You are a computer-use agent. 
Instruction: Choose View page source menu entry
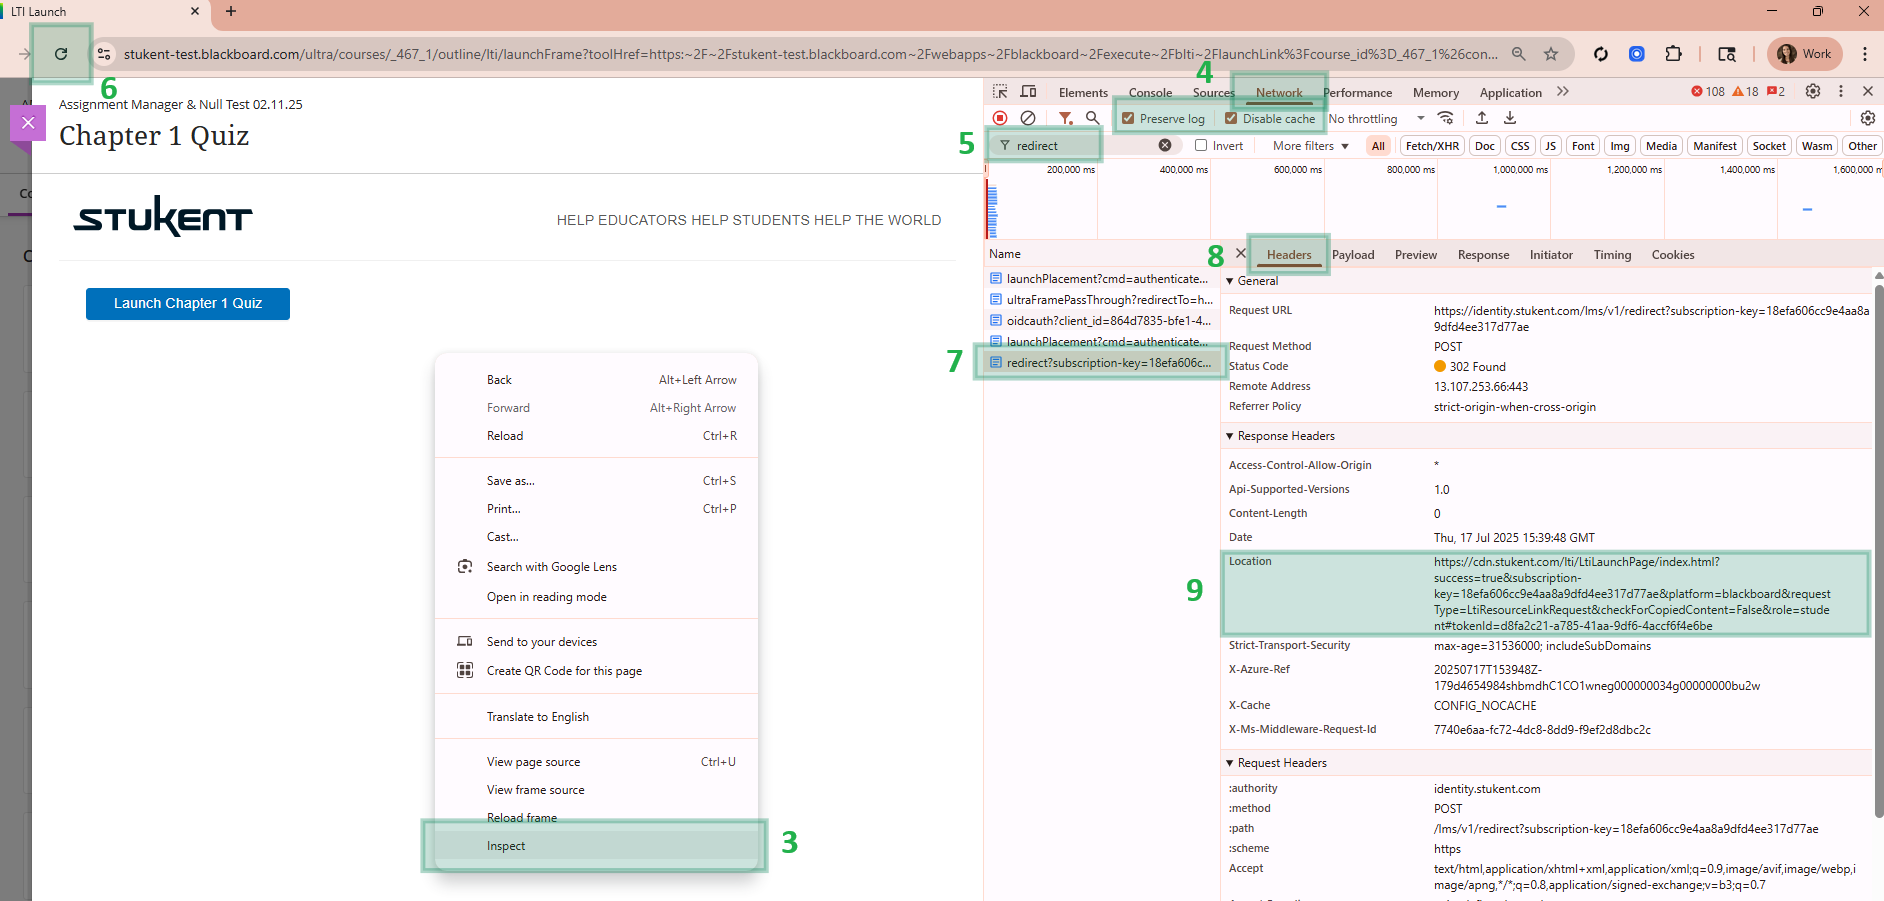(x=595, y=762)
